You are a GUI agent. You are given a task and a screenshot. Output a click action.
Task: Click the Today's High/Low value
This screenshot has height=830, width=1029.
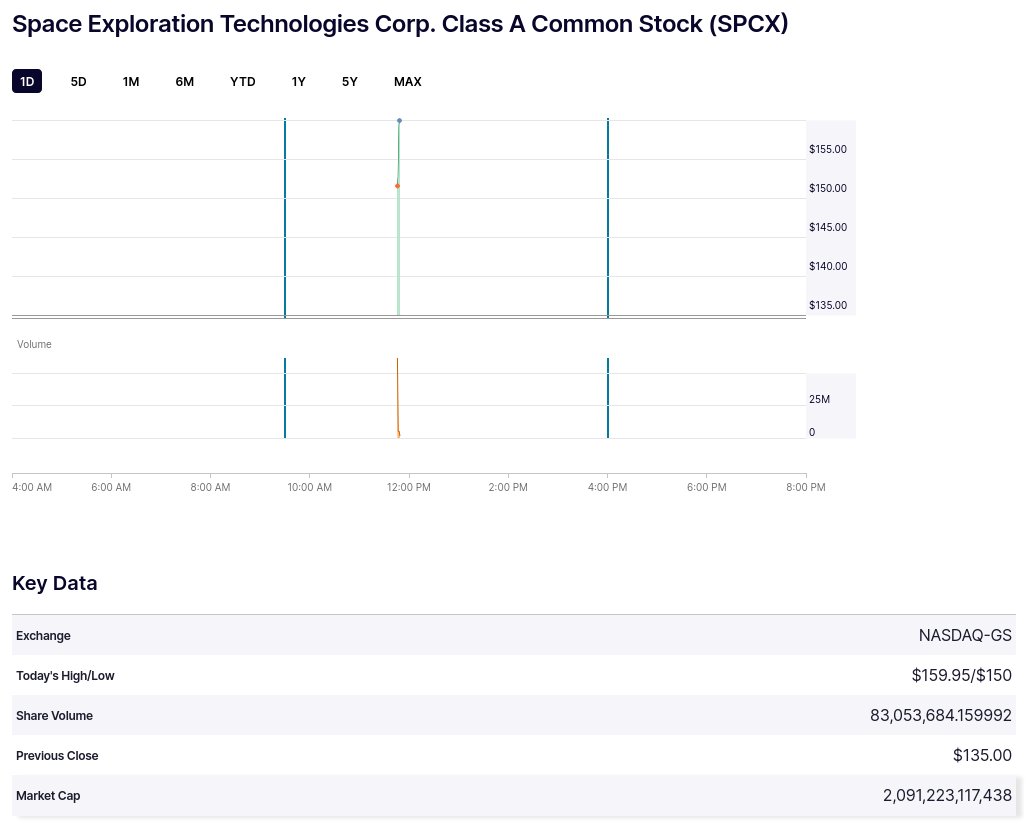click(961, 675)
